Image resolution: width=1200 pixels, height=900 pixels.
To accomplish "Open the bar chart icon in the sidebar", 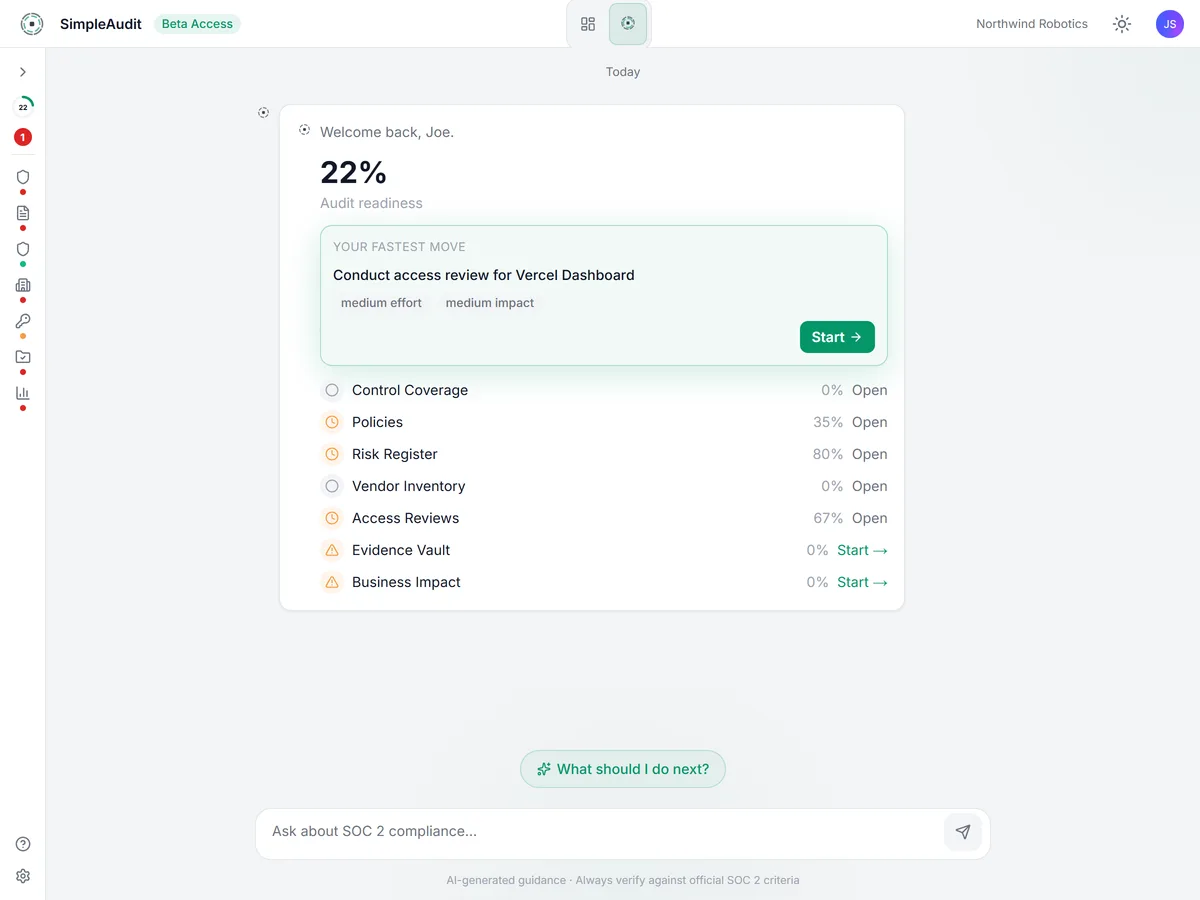I will 23,393.
